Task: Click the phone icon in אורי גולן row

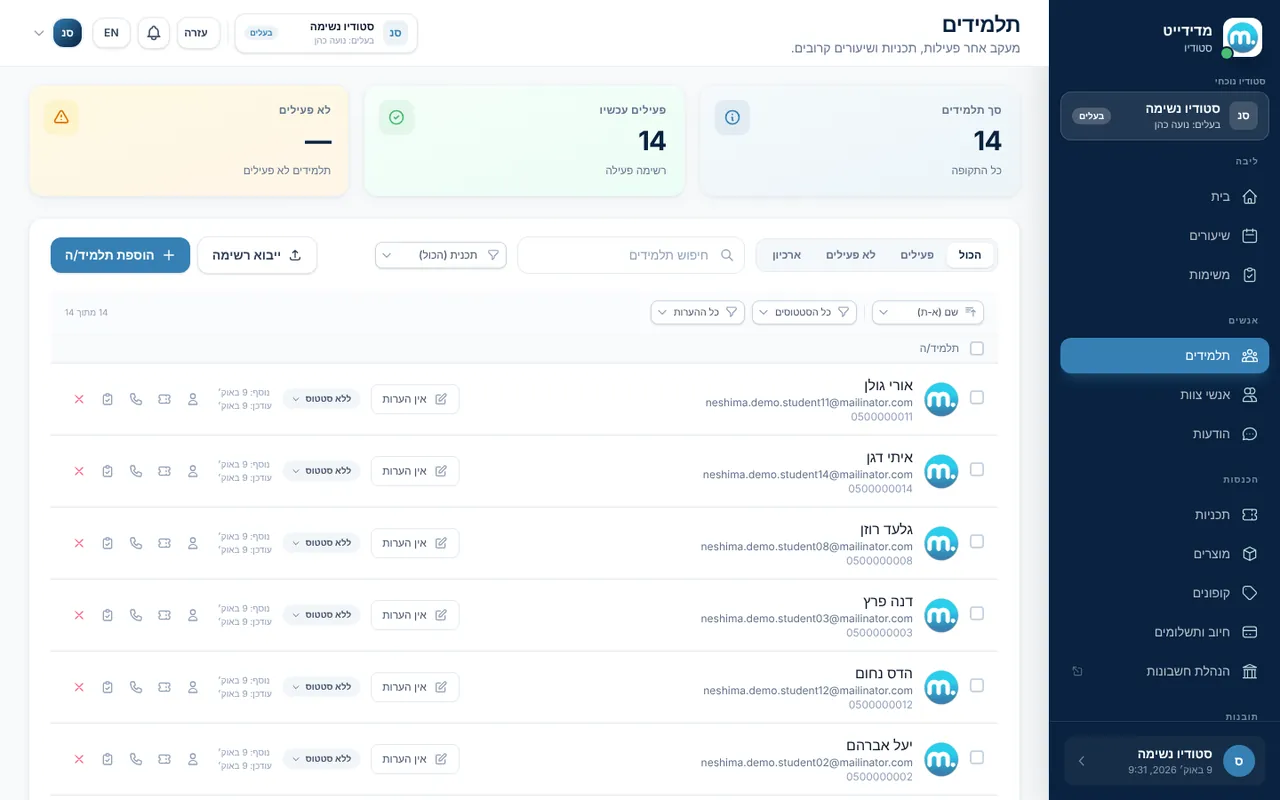Action: pyautogui.click(x=136, y=399)
